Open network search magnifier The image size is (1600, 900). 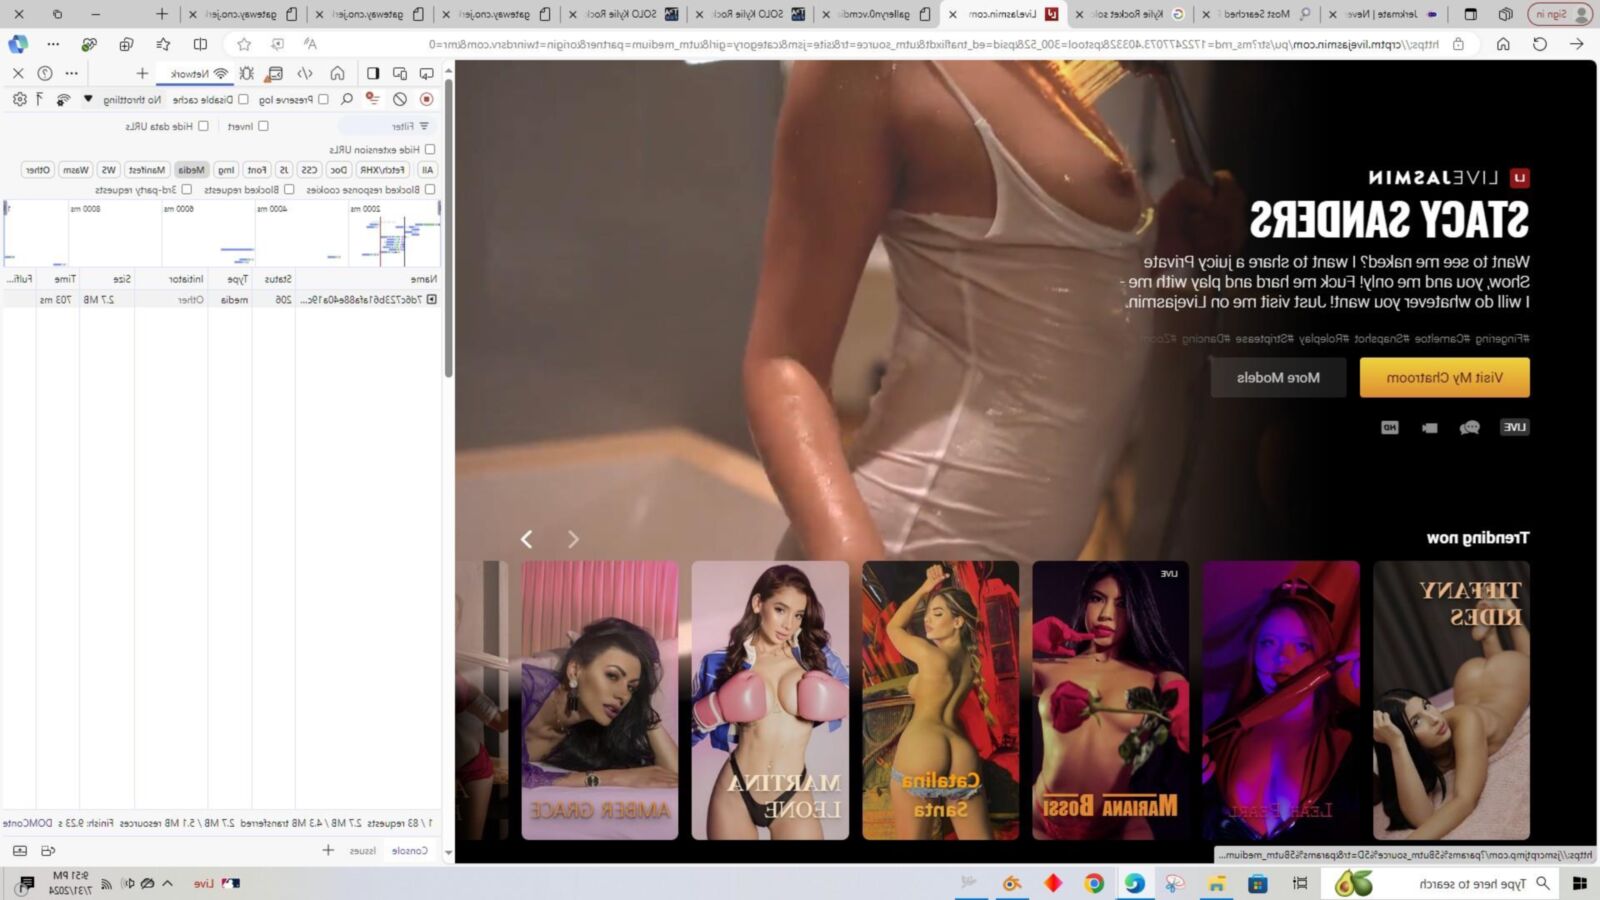click(347, 99)
